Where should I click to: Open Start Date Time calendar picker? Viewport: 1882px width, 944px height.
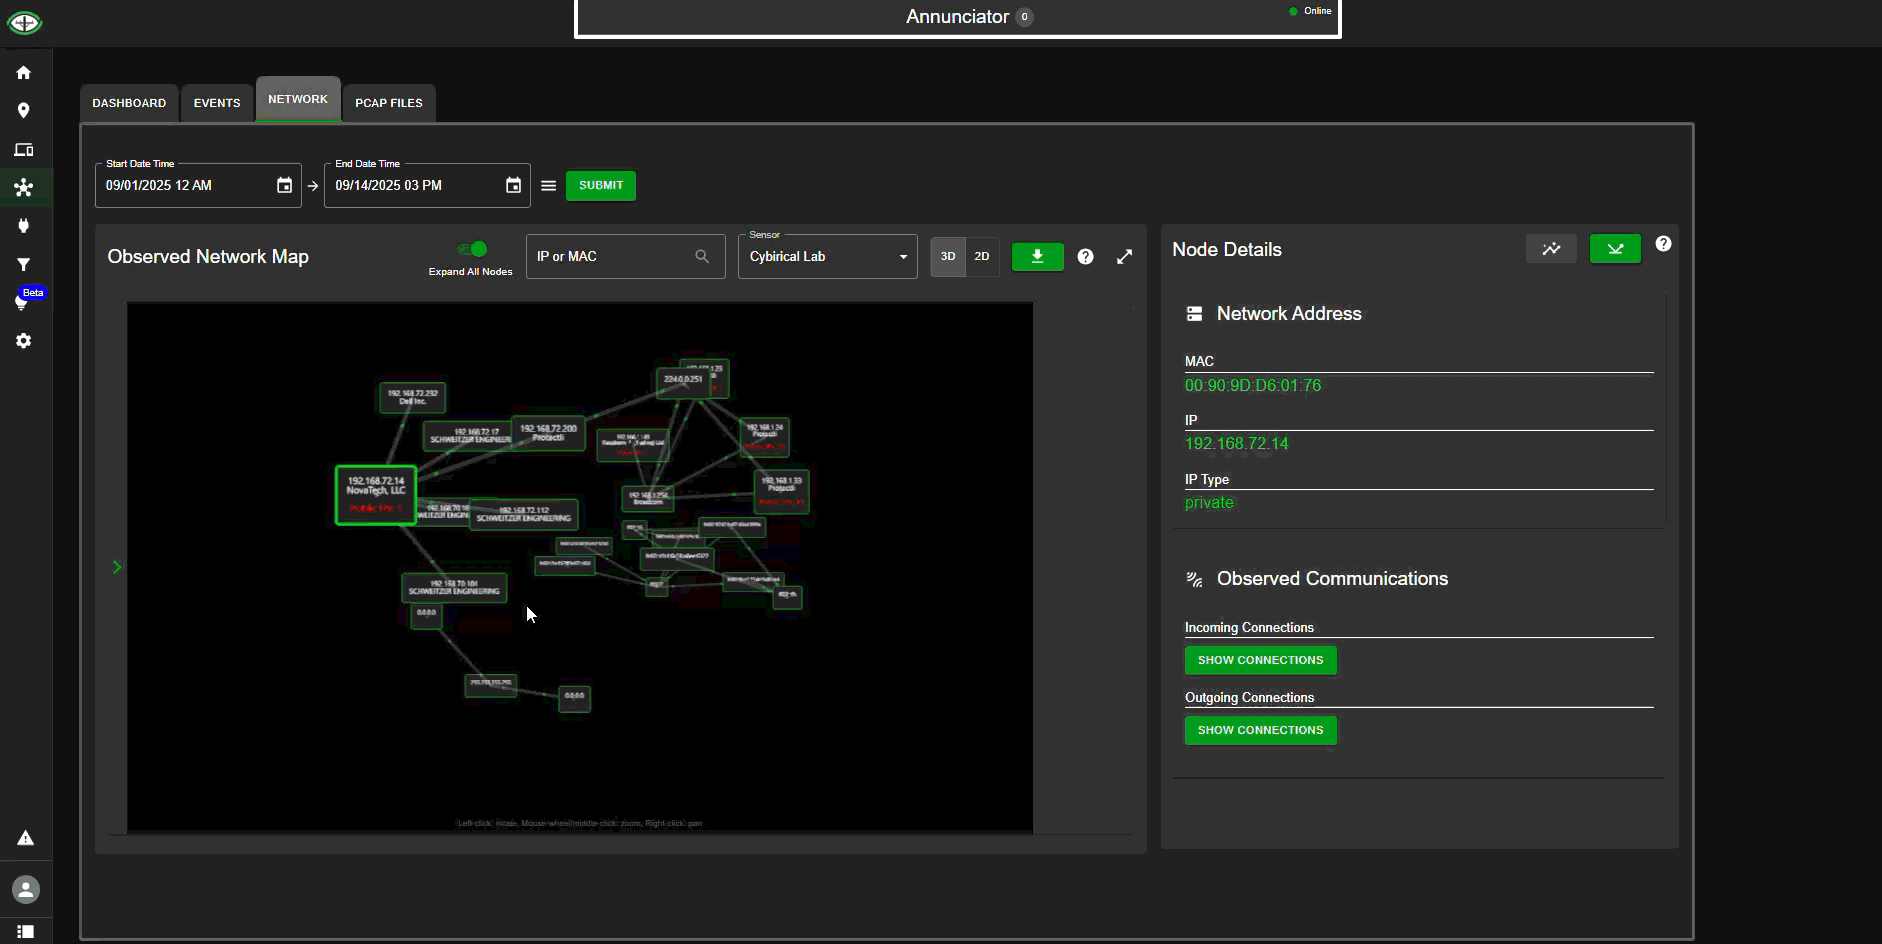[x=284, y=186]
